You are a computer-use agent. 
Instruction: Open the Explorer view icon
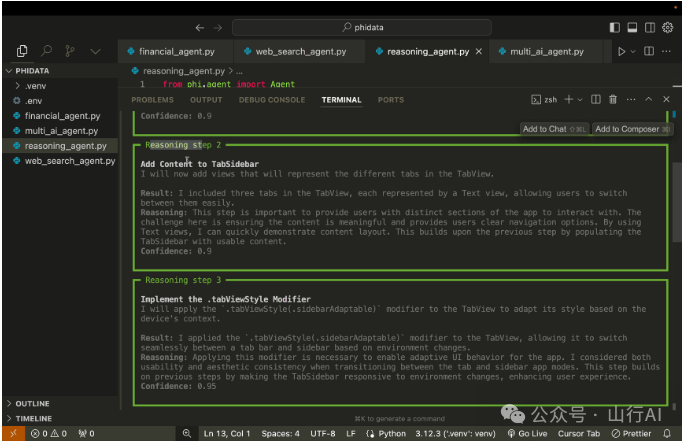22,51
